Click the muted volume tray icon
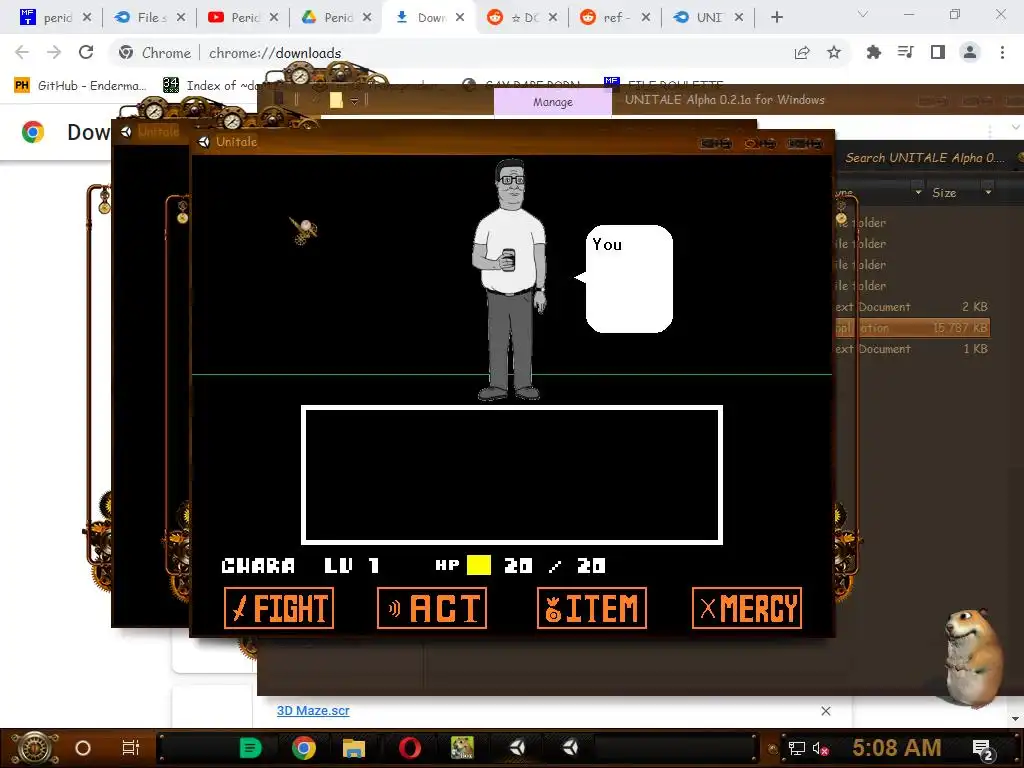Screen dimensions: 1024x768 click(821, 748)
